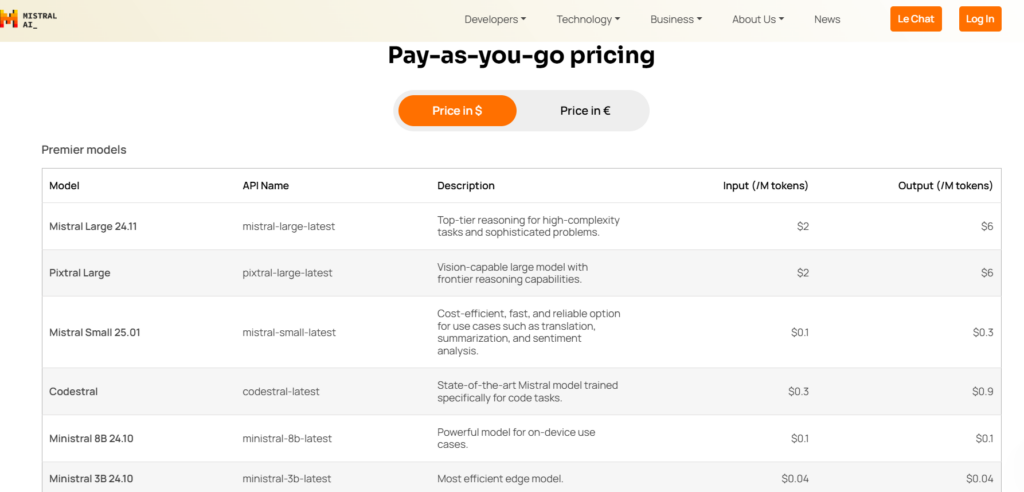Click the Output (/M tokens) header
The height and width of the screenshot is (492, 1024).
coord(945,186)
